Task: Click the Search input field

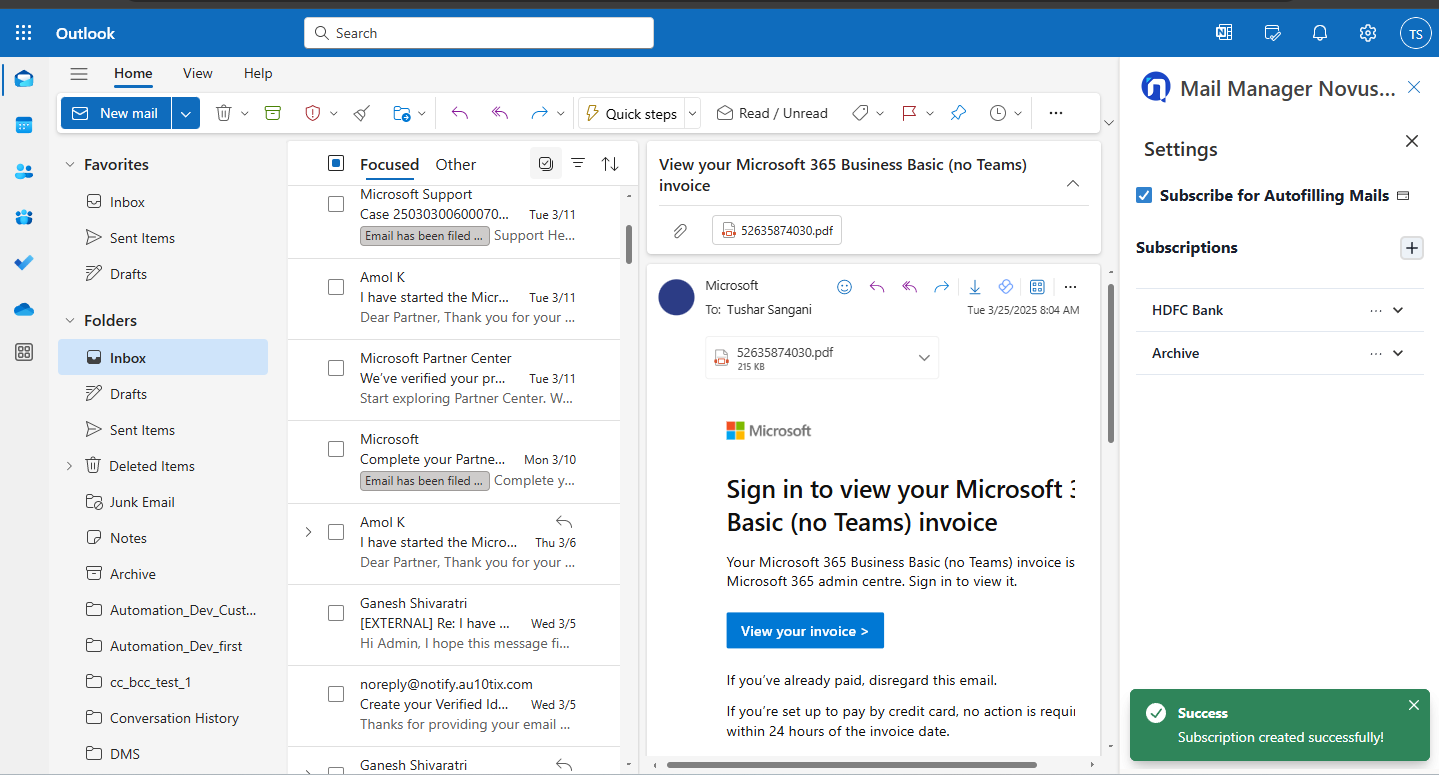Action: (479, 33)
